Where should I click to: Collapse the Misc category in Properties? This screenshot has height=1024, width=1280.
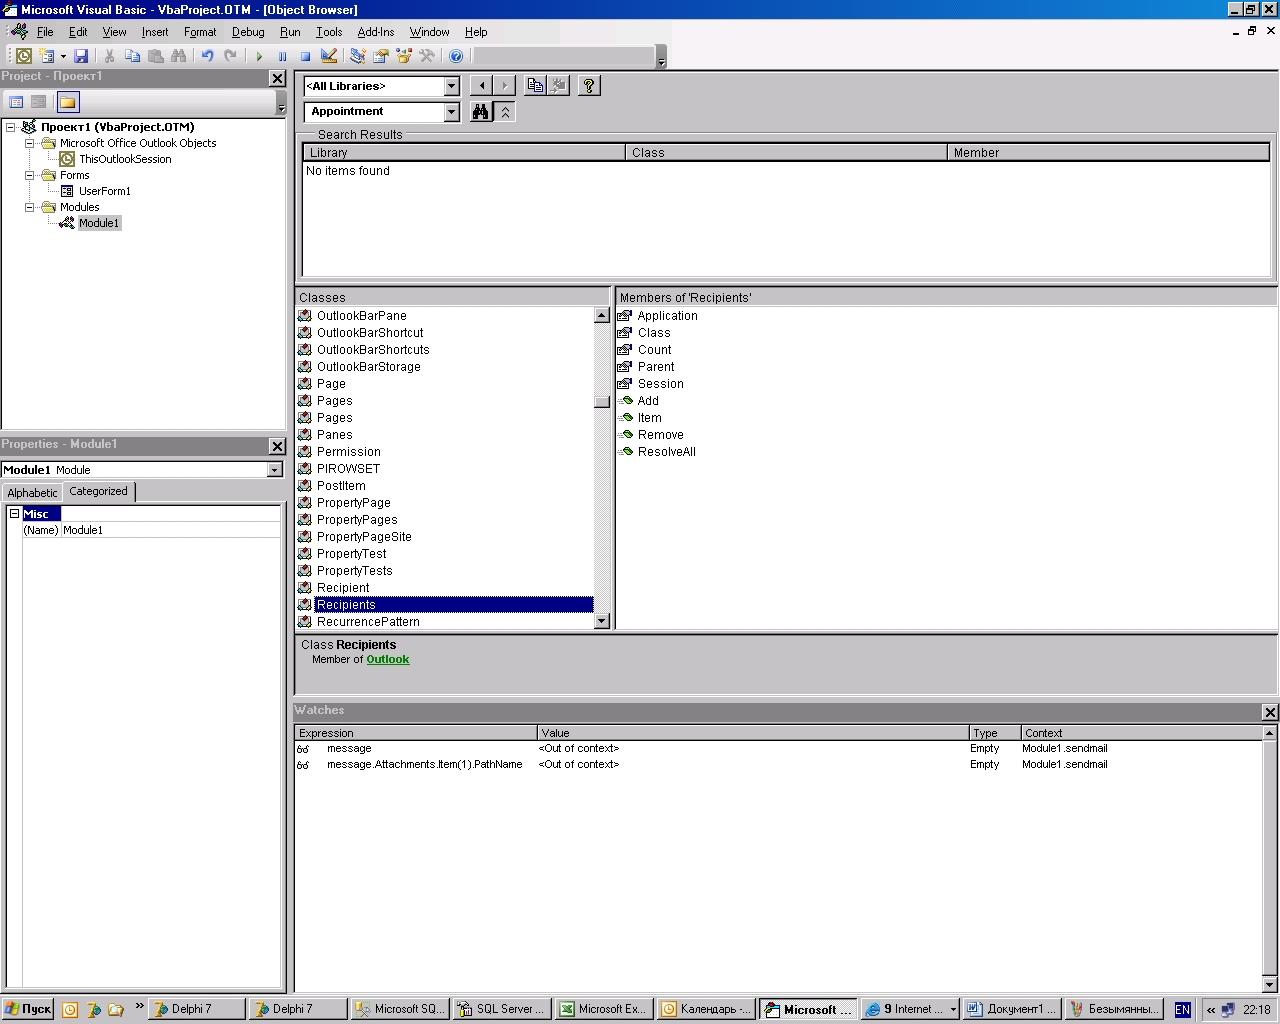(x=14, y=513)
